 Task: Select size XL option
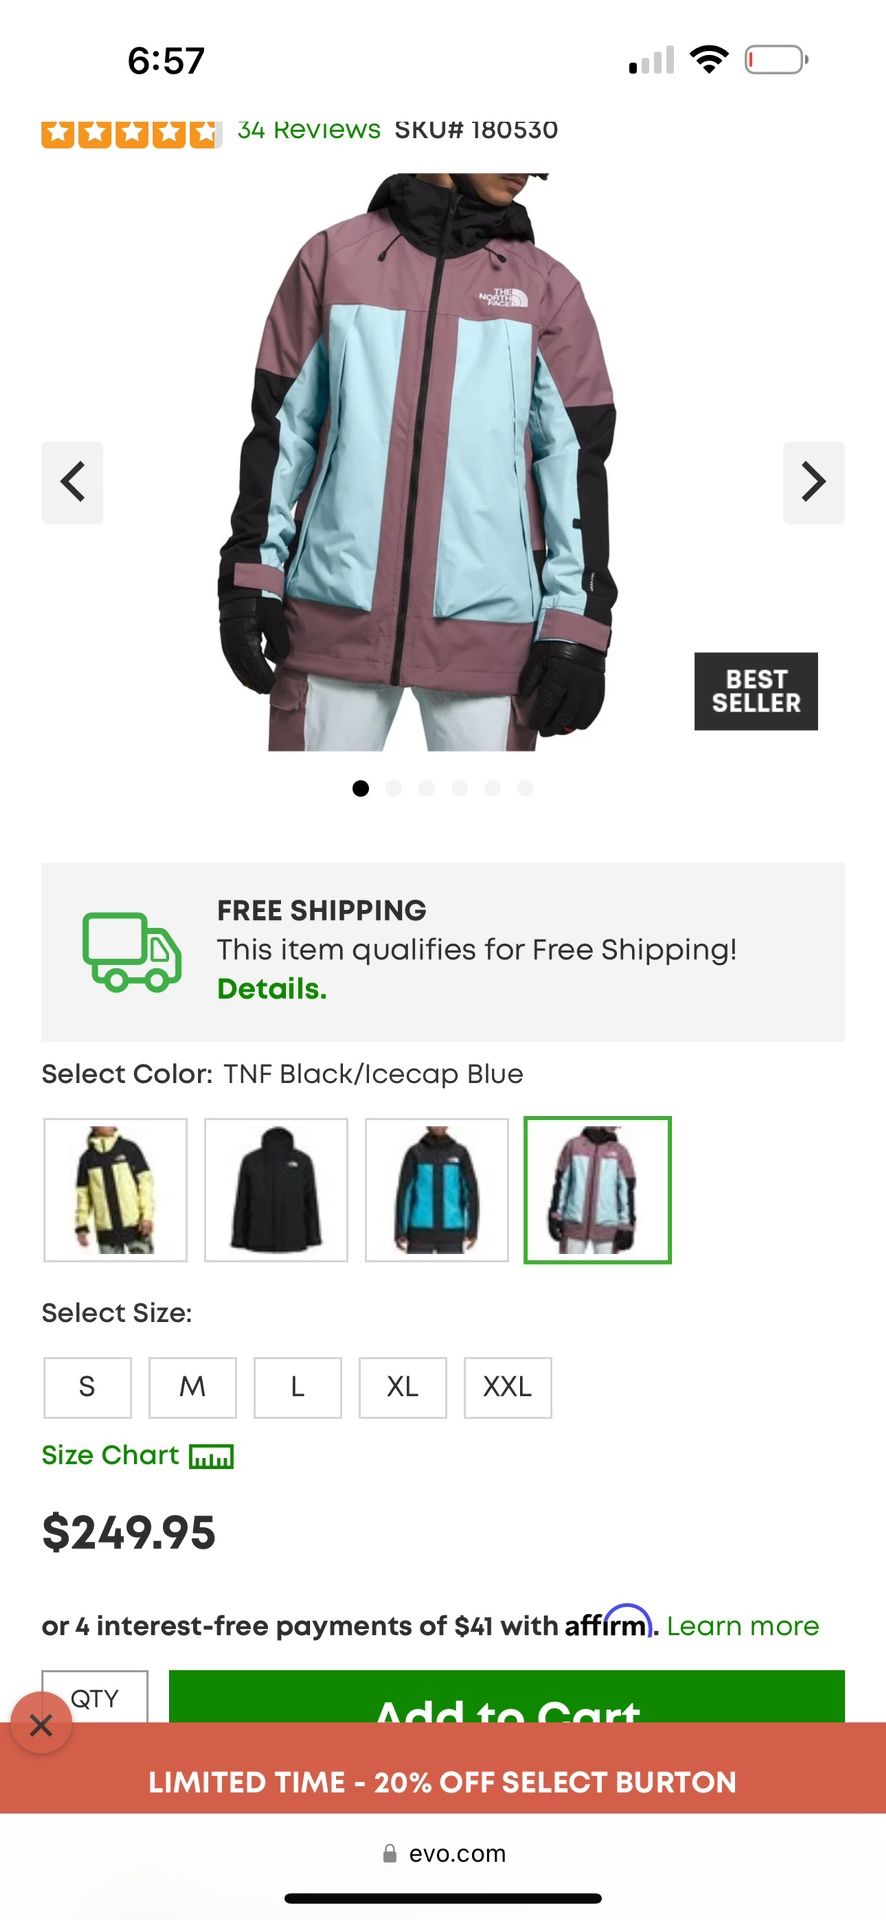coord(402,1387)
